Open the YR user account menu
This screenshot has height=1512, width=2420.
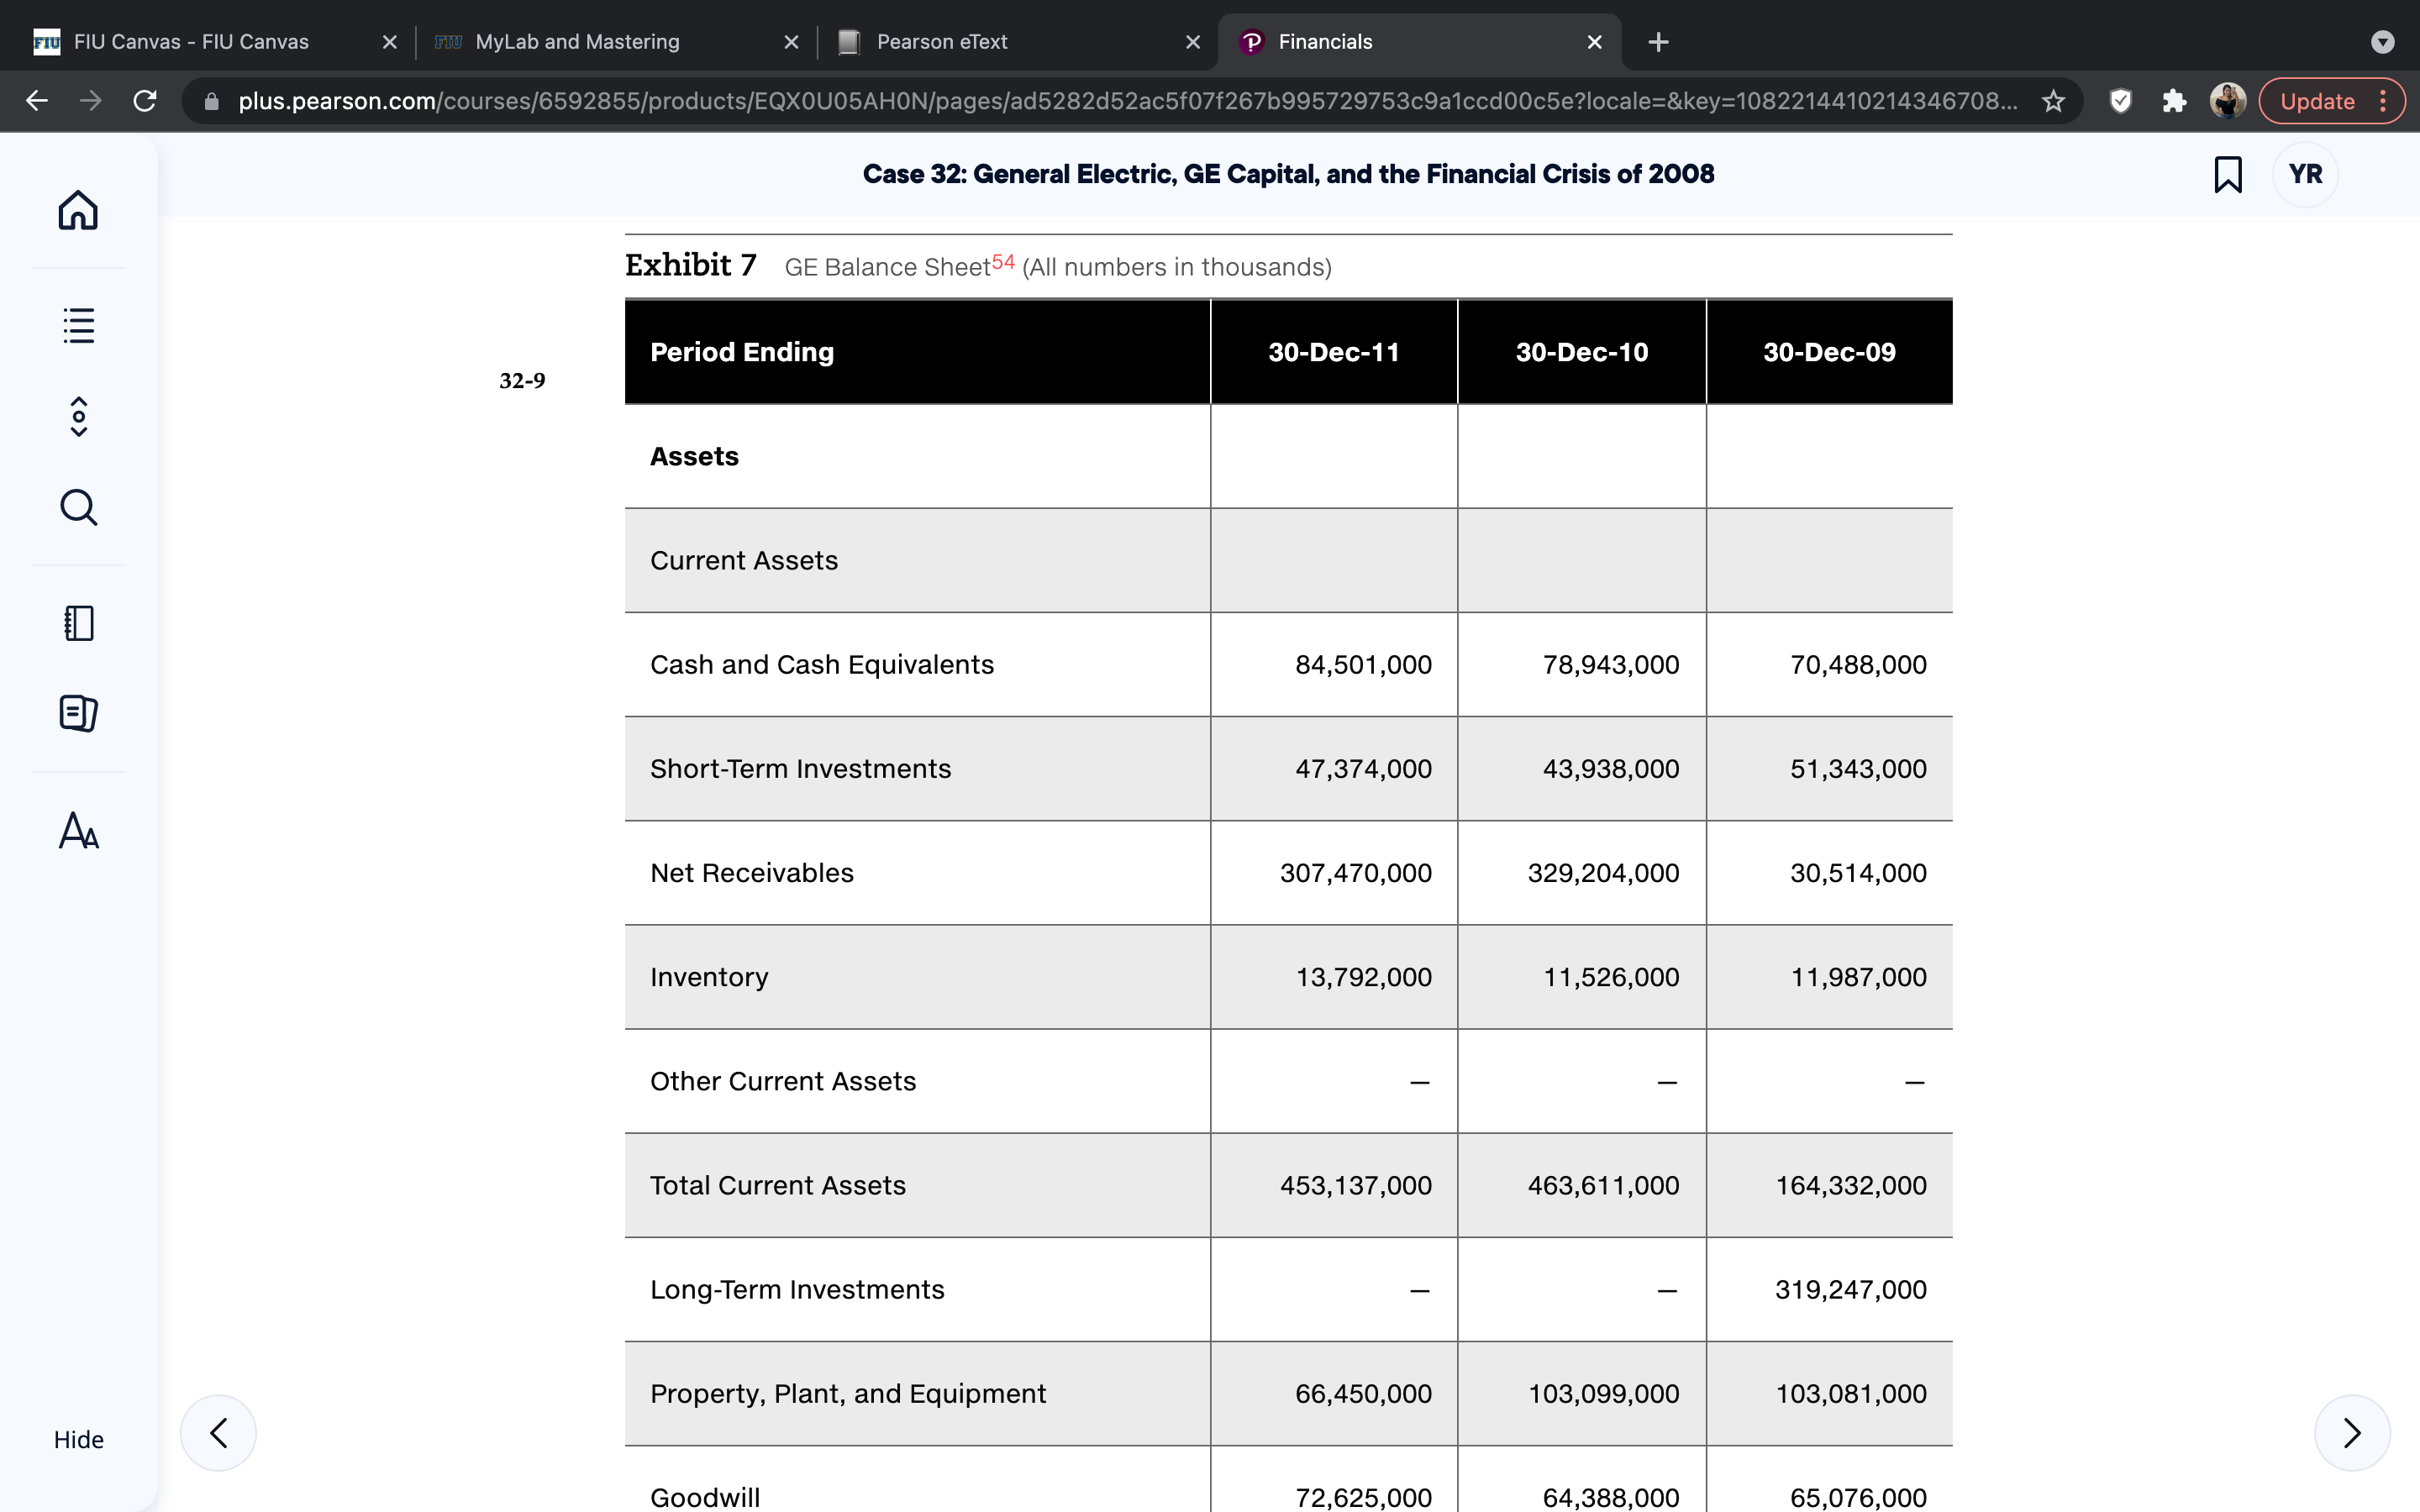click(2305, 174)
